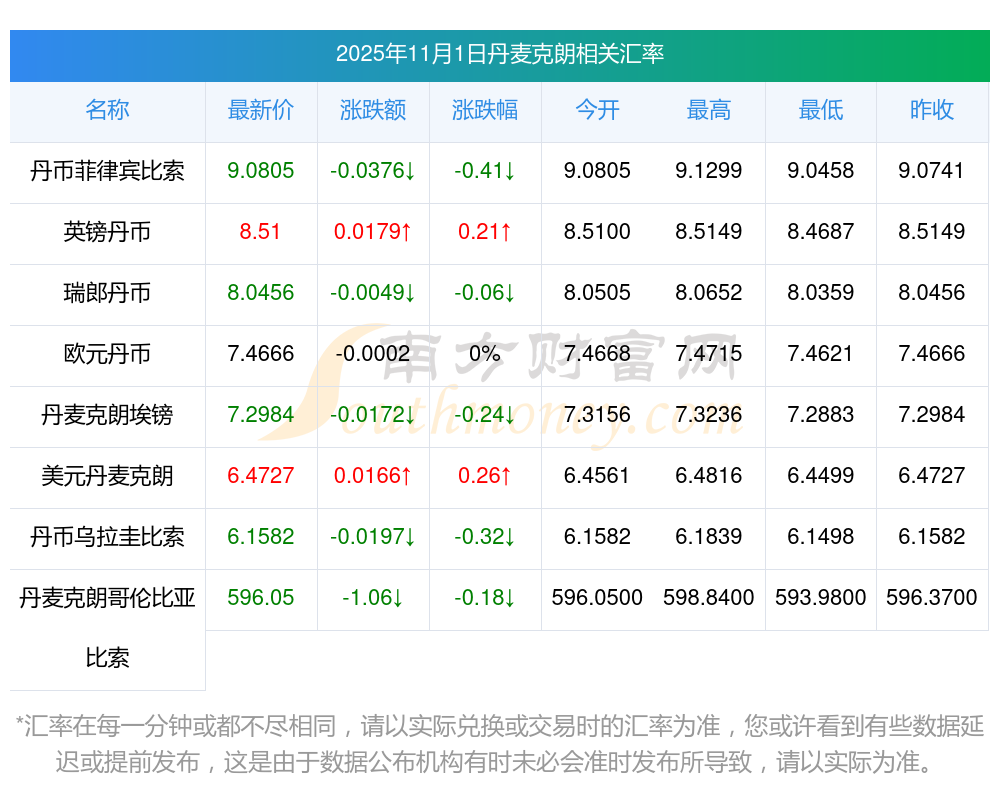Image resolution: width=1000 pixels, height=793 pixels.
Task: Click change amount -1.06↓
Action: pos(373,597)
